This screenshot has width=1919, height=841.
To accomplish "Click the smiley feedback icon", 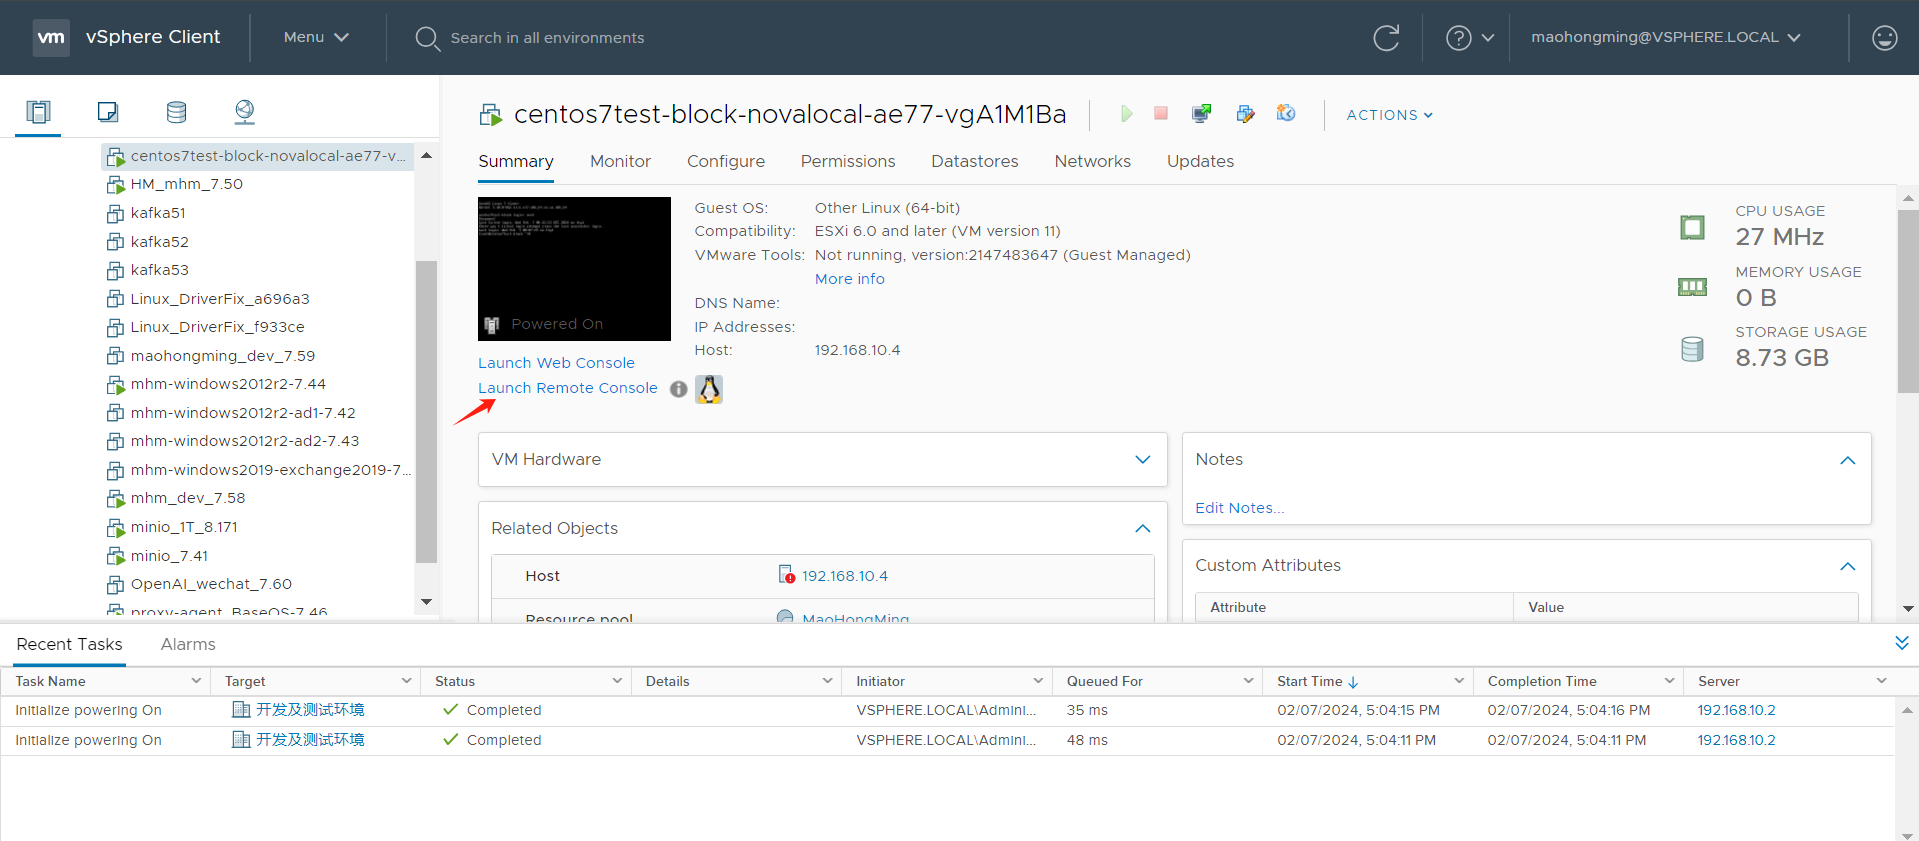I will pyautogui.click(x=1884, y=38).
